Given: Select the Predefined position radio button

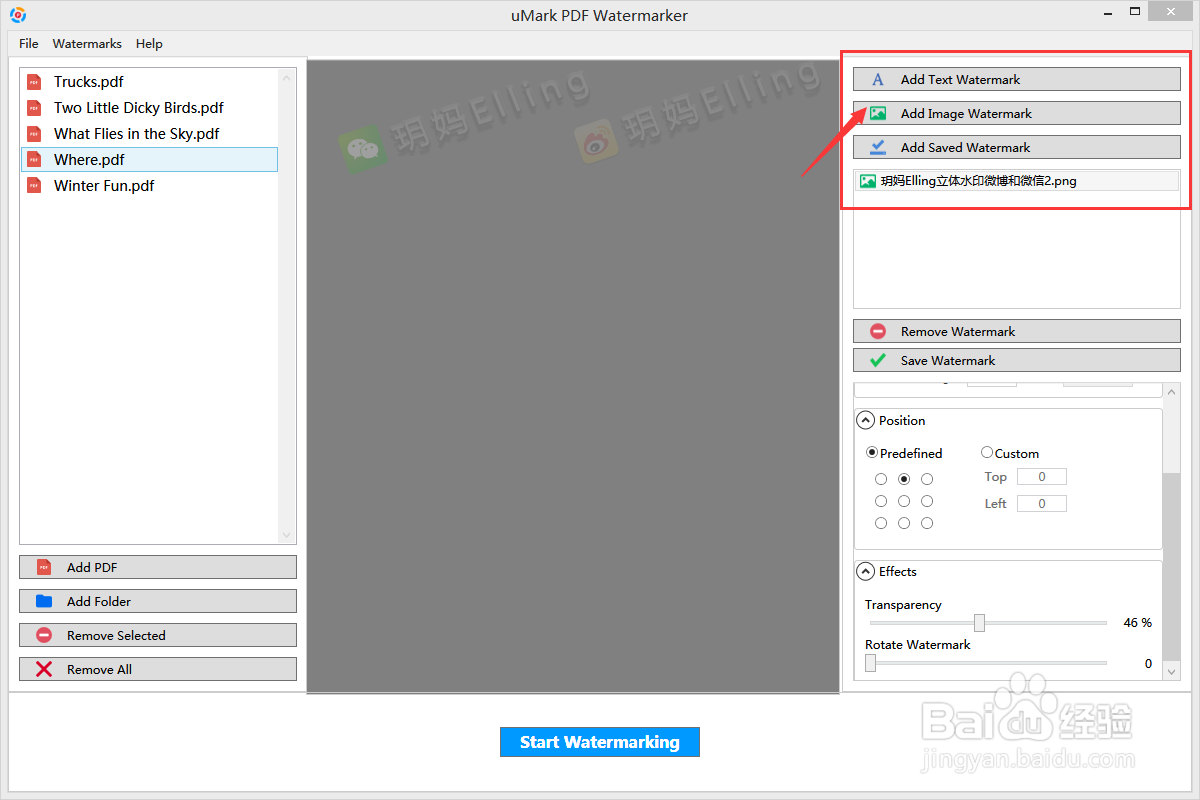Looking at the screenshot, I should pyautogui.click(x=872, y=453).
